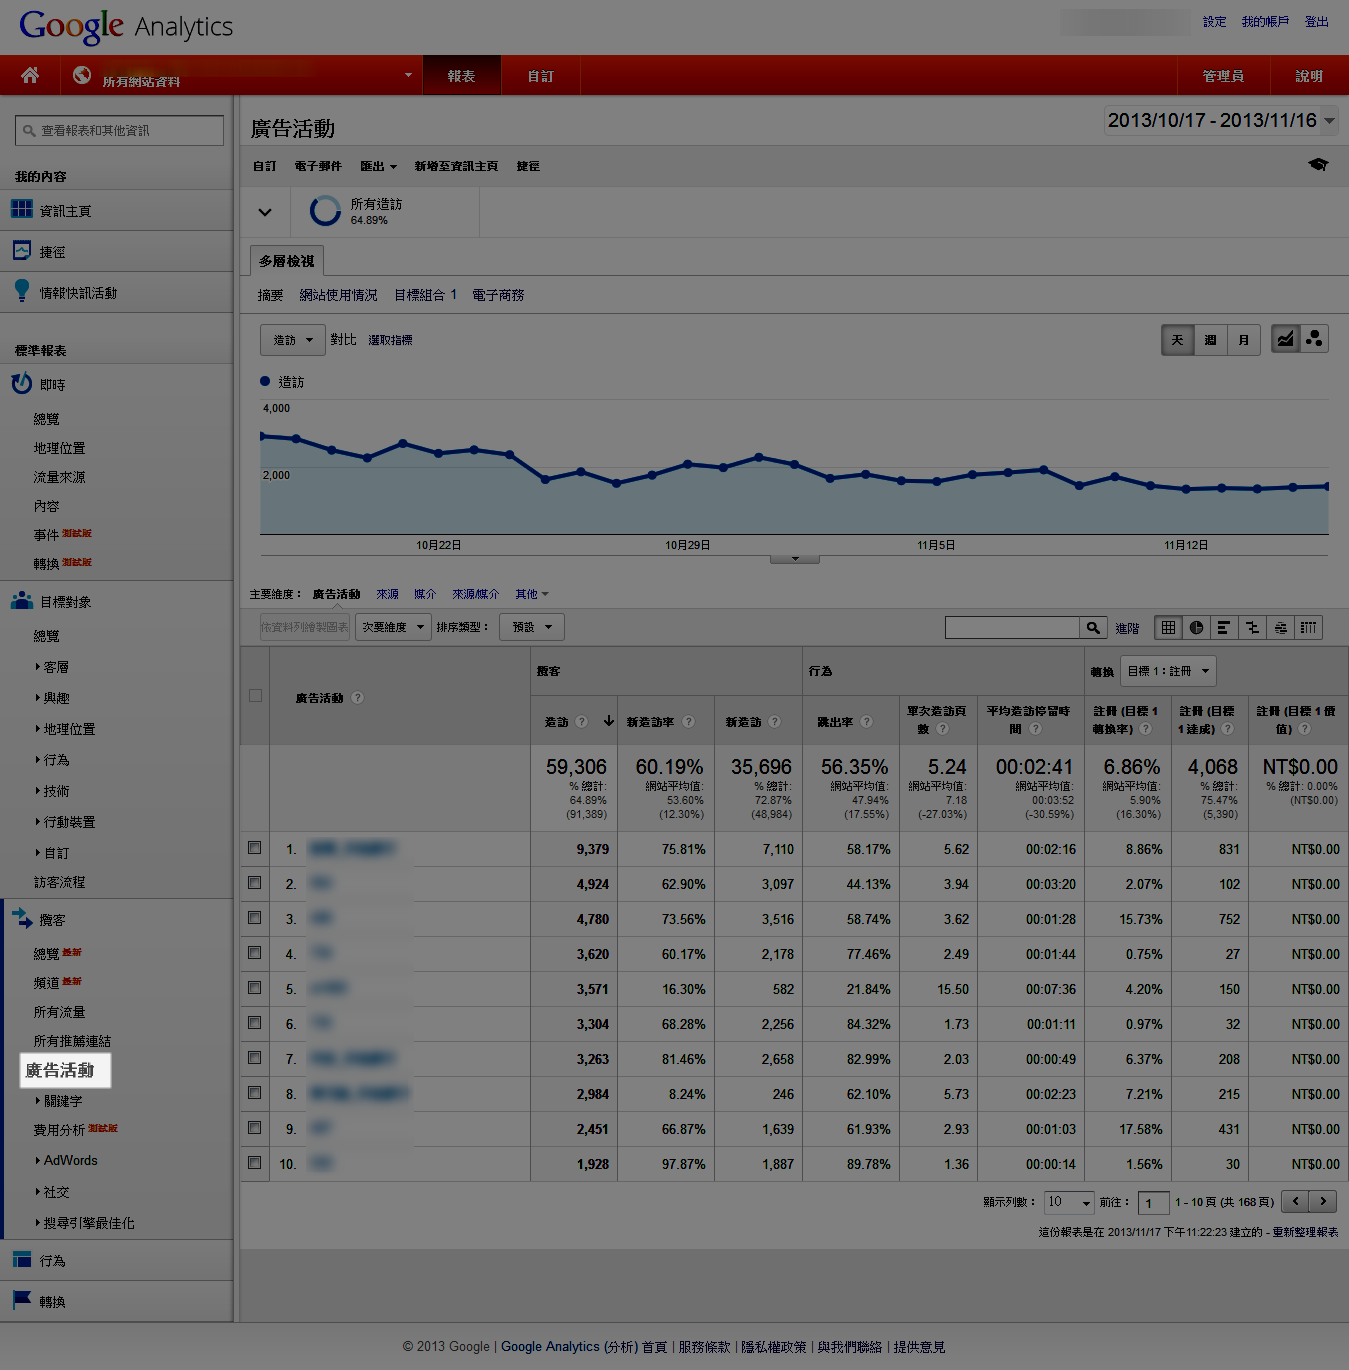Open the graduation cap help icon
1349x1370 pixels.
[1318, 165]
